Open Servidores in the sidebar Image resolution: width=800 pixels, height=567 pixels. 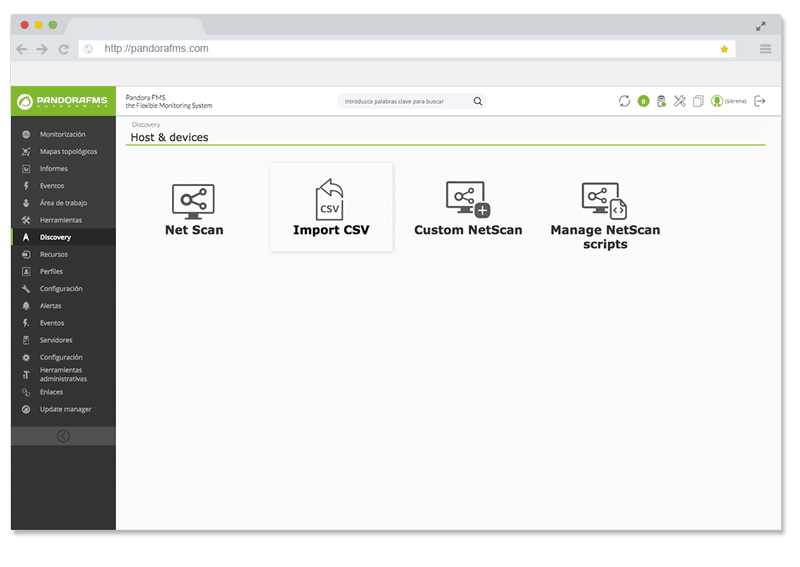point(56,340)
